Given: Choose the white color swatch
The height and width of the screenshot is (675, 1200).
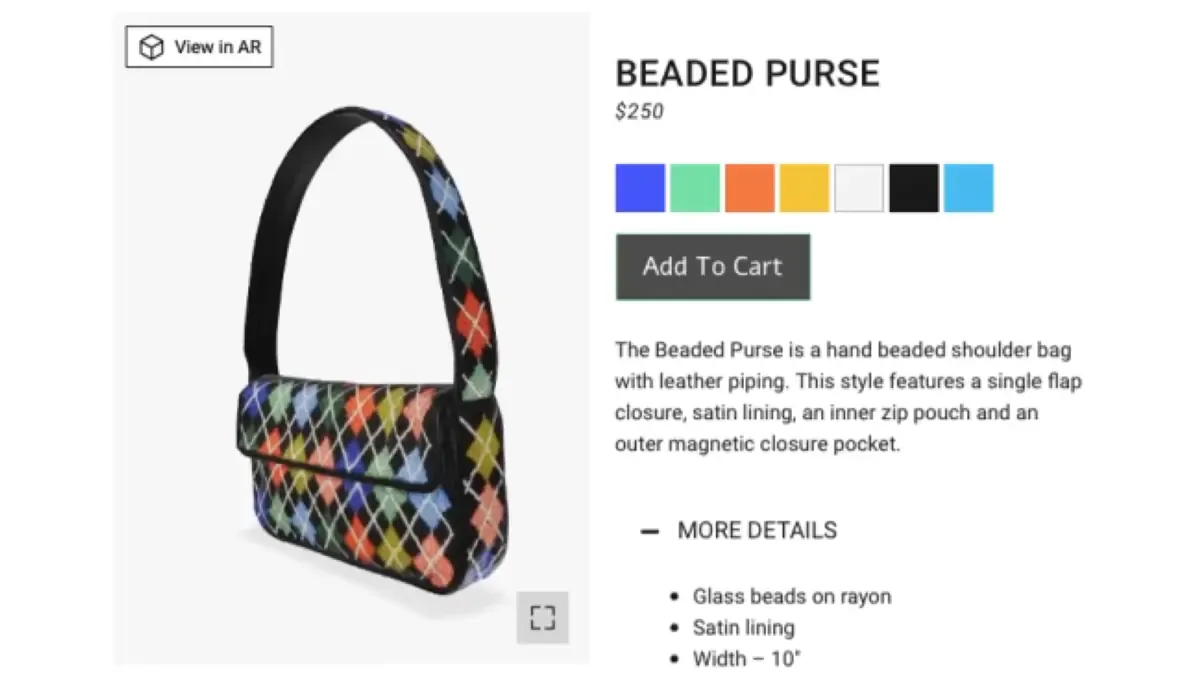Looking at the screenshot, I should (x=859, y=188).
